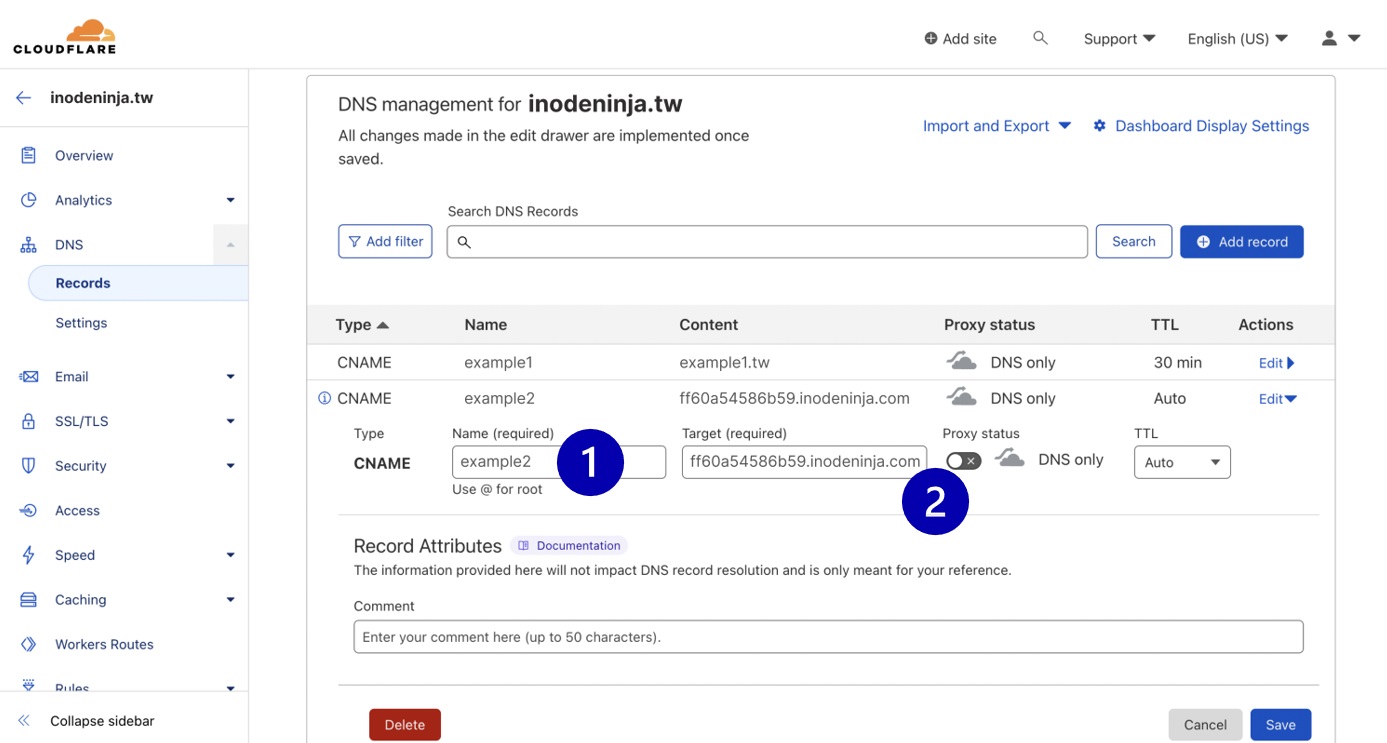
Task: Open the TTL Auto dropdown
Action: (1182, 462)
